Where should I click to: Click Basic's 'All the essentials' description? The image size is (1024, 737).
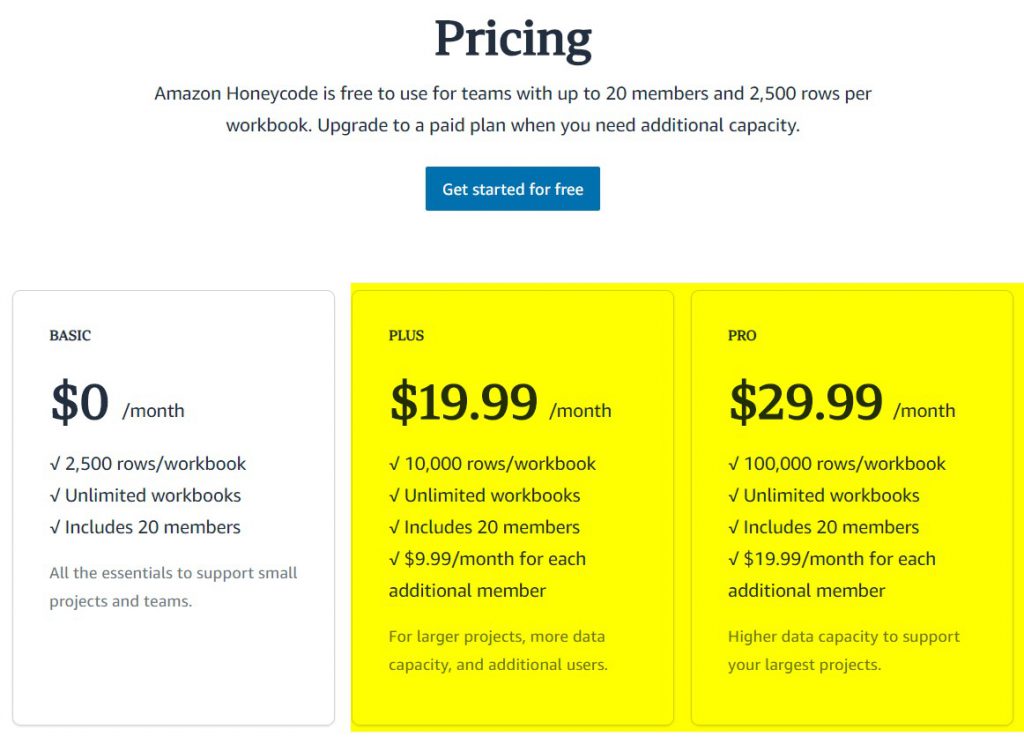(x=173, y=587)
